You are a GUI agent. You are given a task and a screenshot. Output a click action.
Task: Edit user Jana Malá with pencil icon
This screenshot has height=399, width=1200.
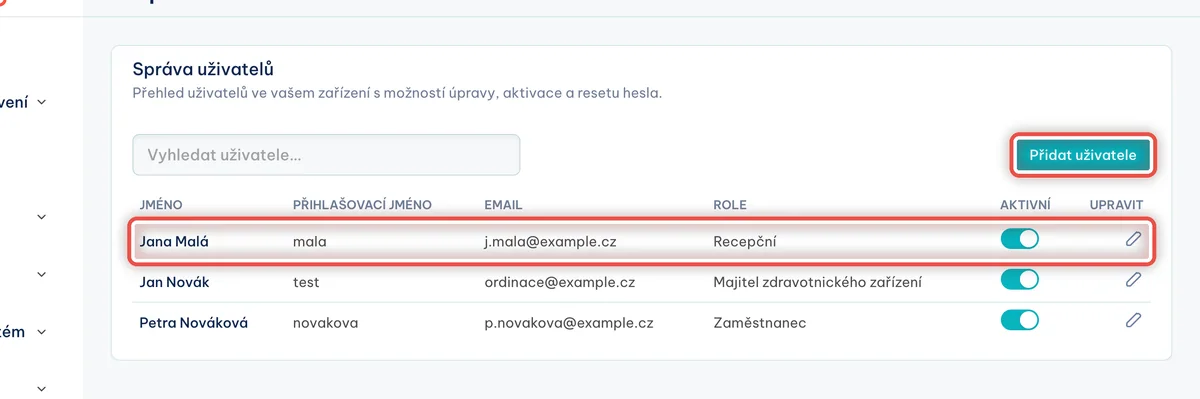[x=1133, y=240]
